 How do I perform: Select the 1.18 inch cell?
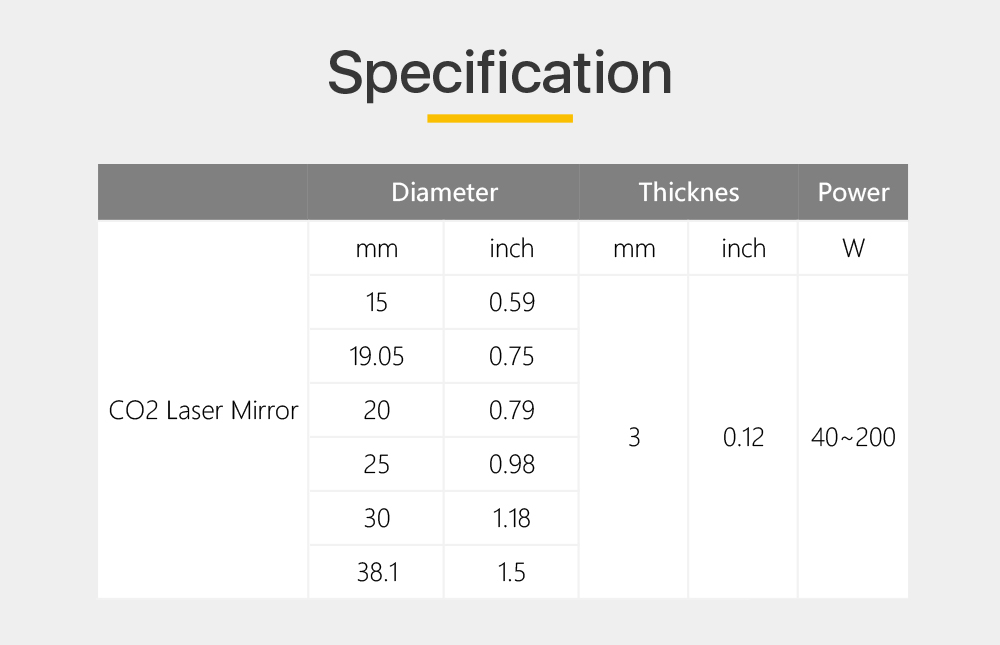point(511,518)
